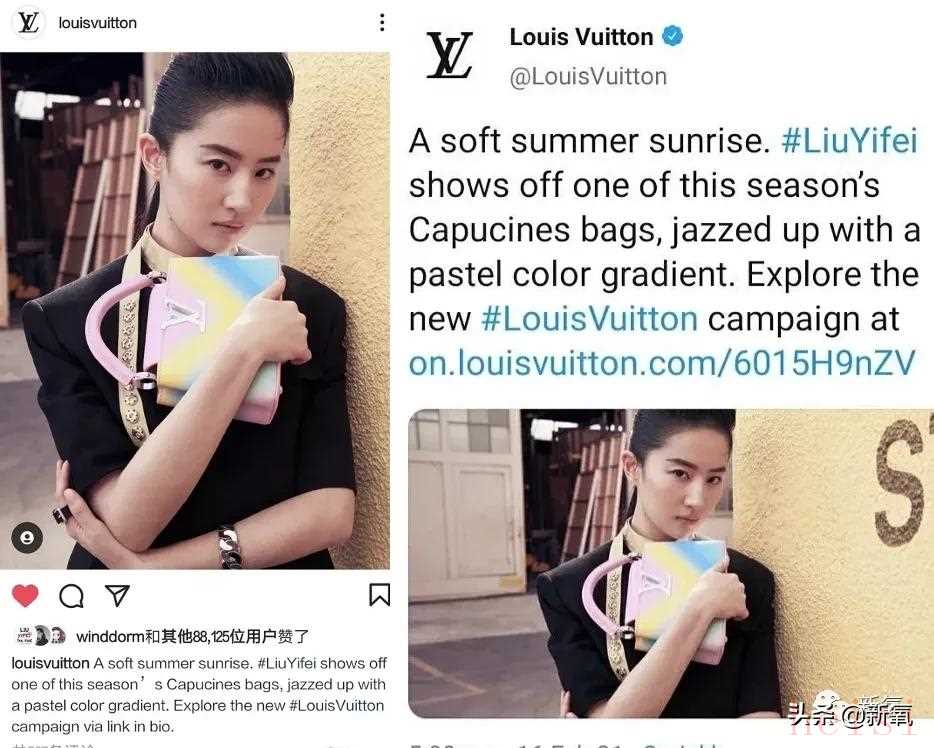Share the post via the paper plane icon
This screenshot has width=934, height=748.
[x=117, y=596]
